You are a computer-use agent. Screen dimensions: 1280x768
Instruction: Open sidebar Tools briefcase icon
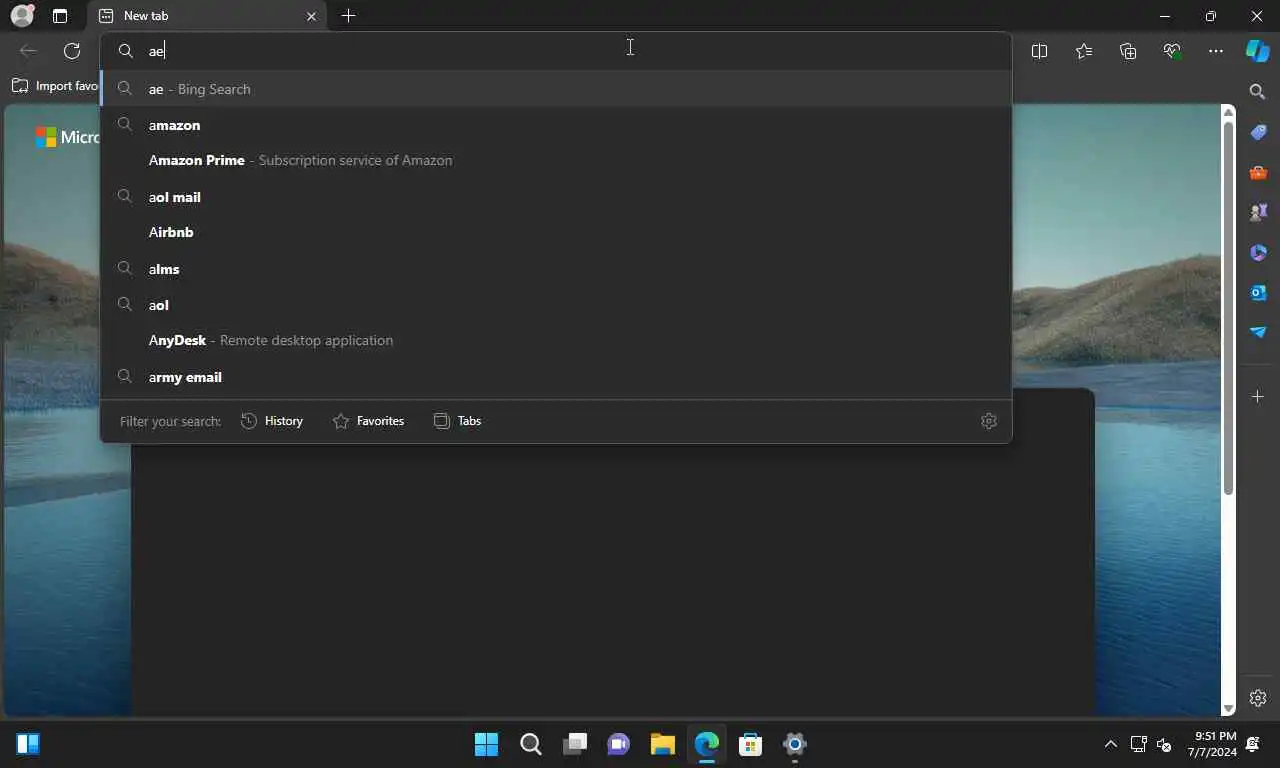1258,172
